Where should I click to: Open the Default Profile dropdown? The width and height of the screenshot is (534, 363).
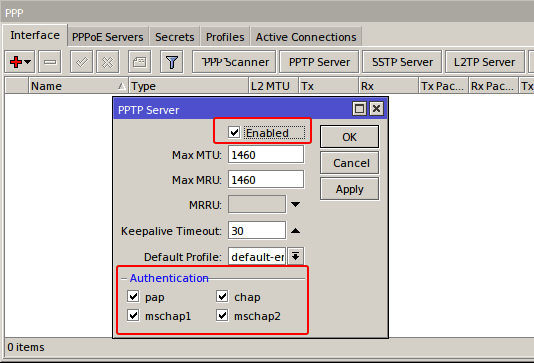pos(296,256)
